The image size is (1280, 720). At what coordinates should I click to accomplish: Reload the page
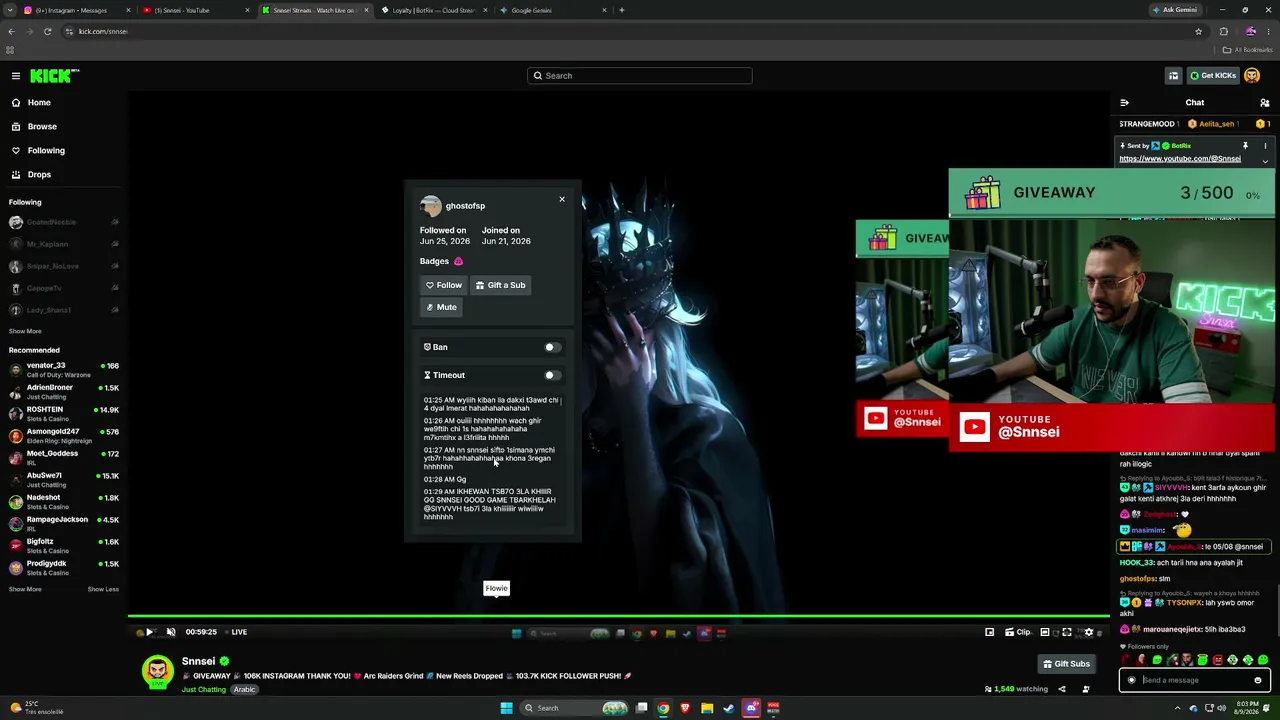pyautogui.click(x=47, y=31)
